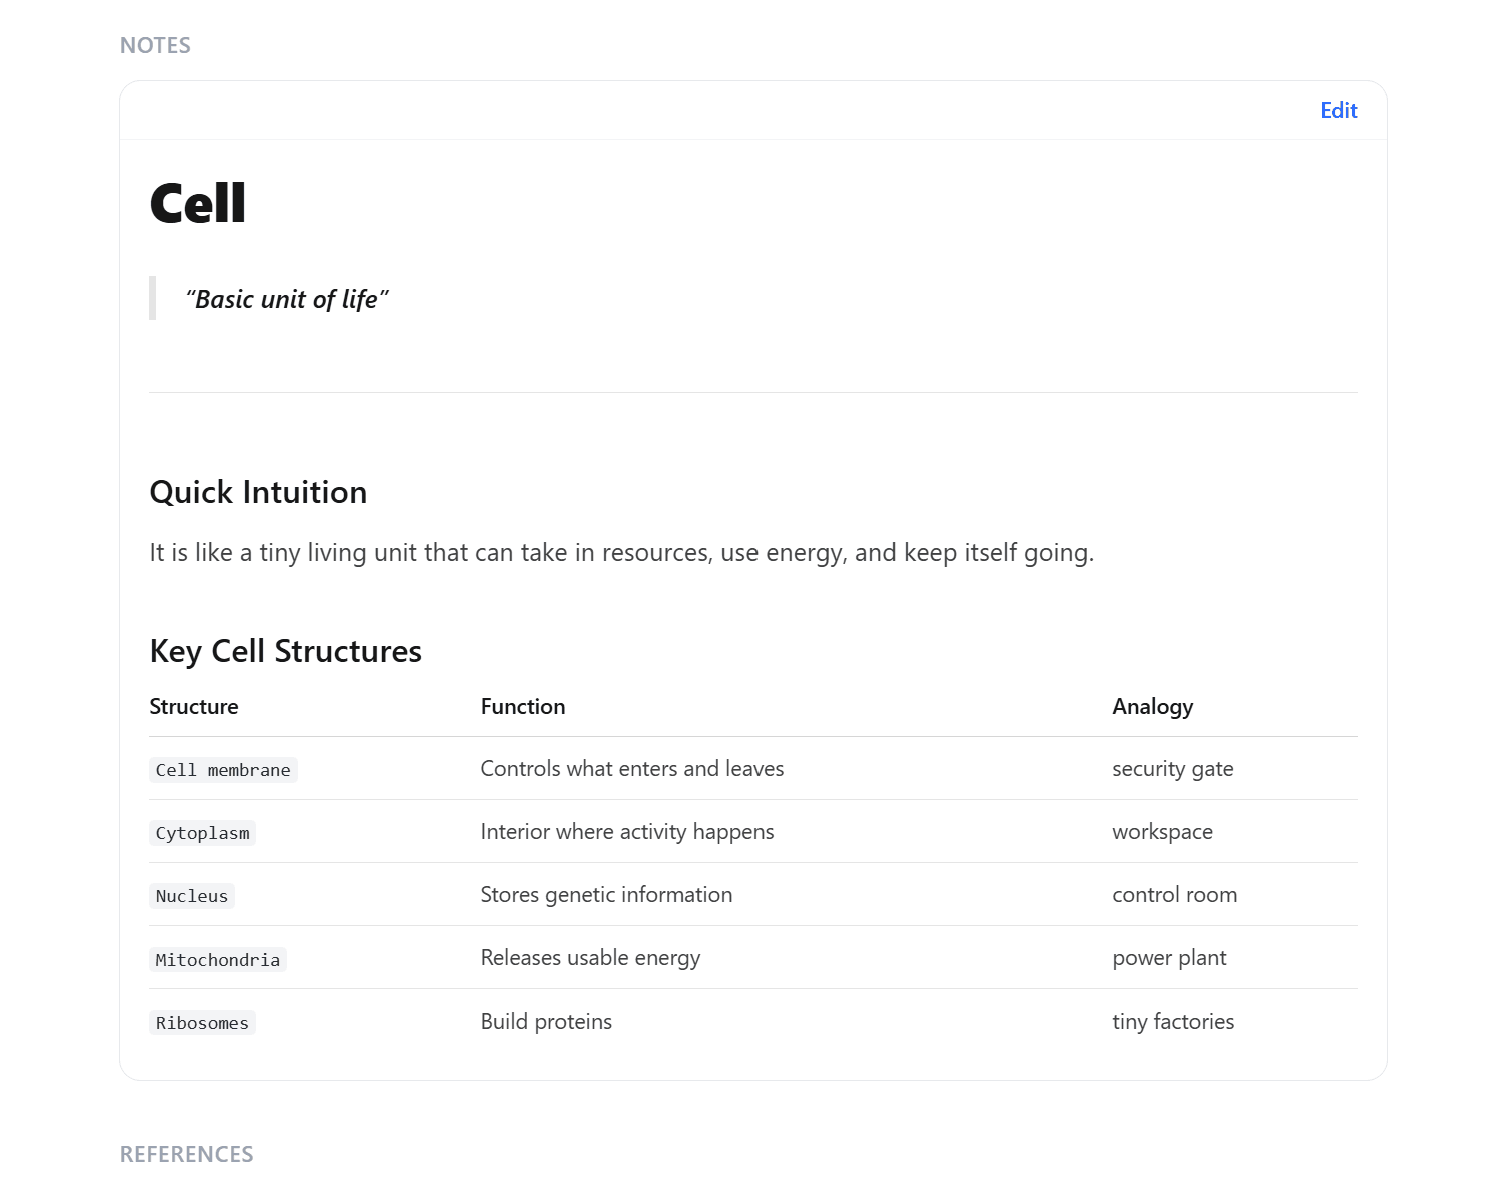Click the Ribosomes code tag
The height and width of the screenshot is (1178, 1501).
[202, 1023]
